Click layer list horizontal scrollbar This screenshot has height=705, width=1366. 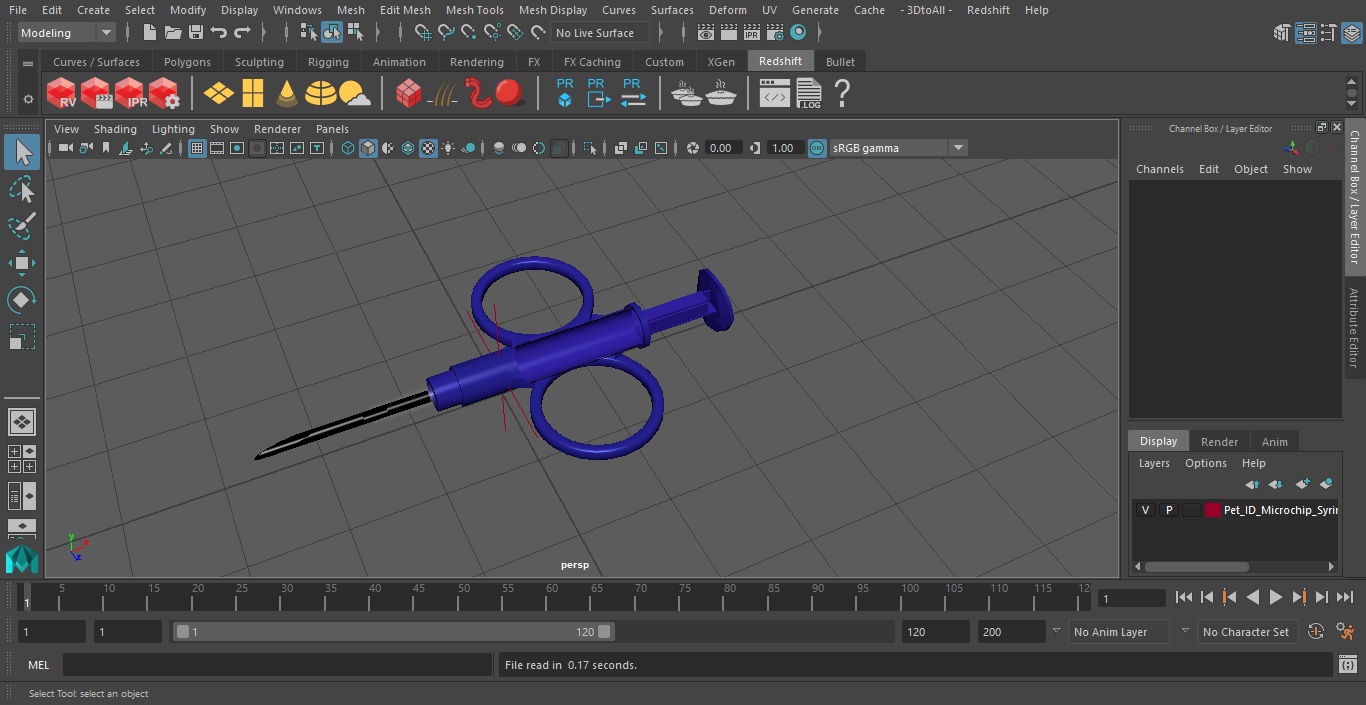(x=1197, y=566)
